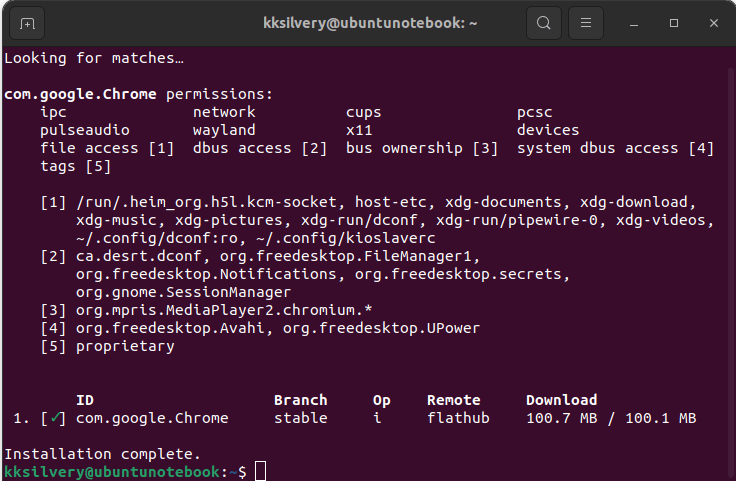Click 'system dbus access [4]' text
This screenshot has height=481, width=736.
615,148
